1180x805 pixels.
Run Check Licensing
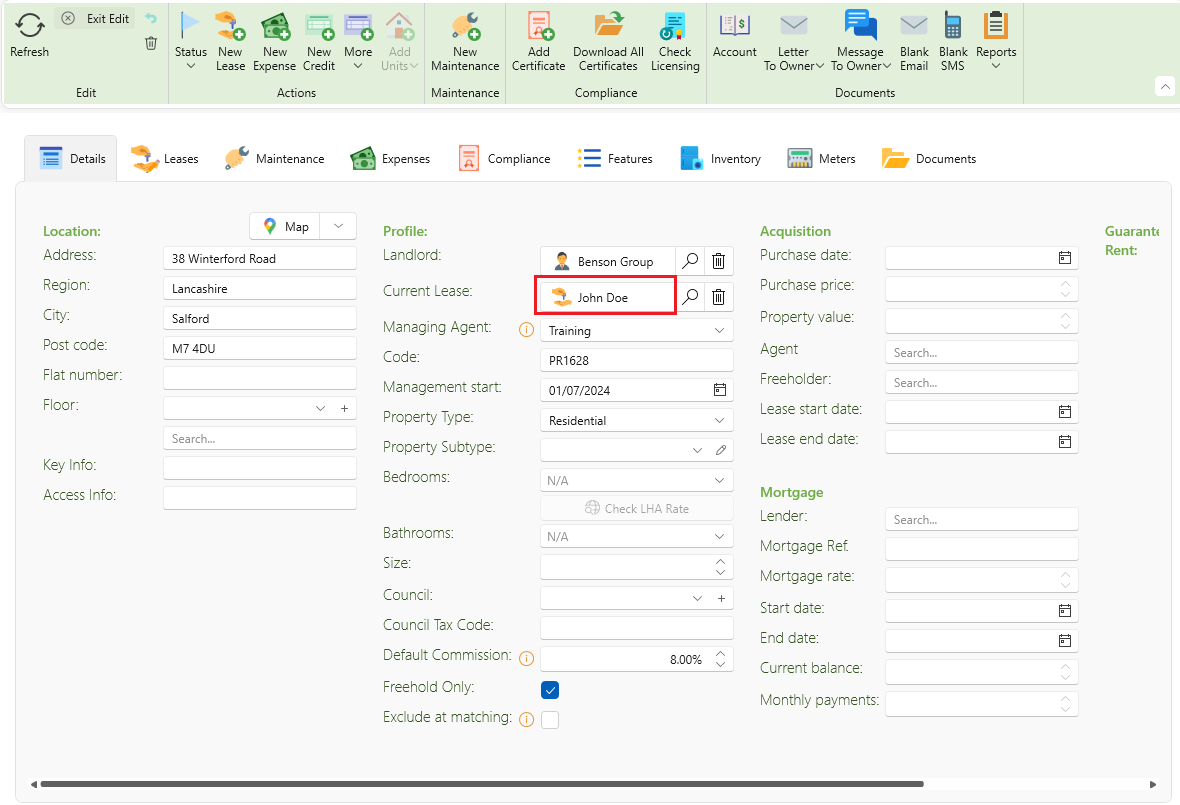pyautogui.click(x=675, y=41)
